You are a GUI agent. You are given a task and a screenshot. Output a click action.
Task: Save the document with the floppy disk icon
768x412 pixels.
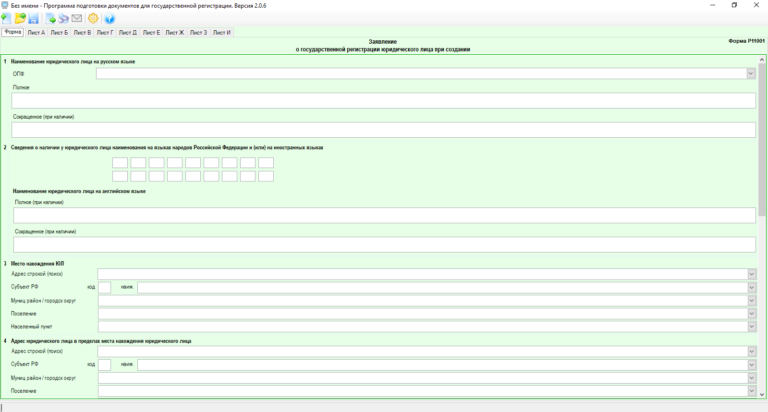[33, 19]
